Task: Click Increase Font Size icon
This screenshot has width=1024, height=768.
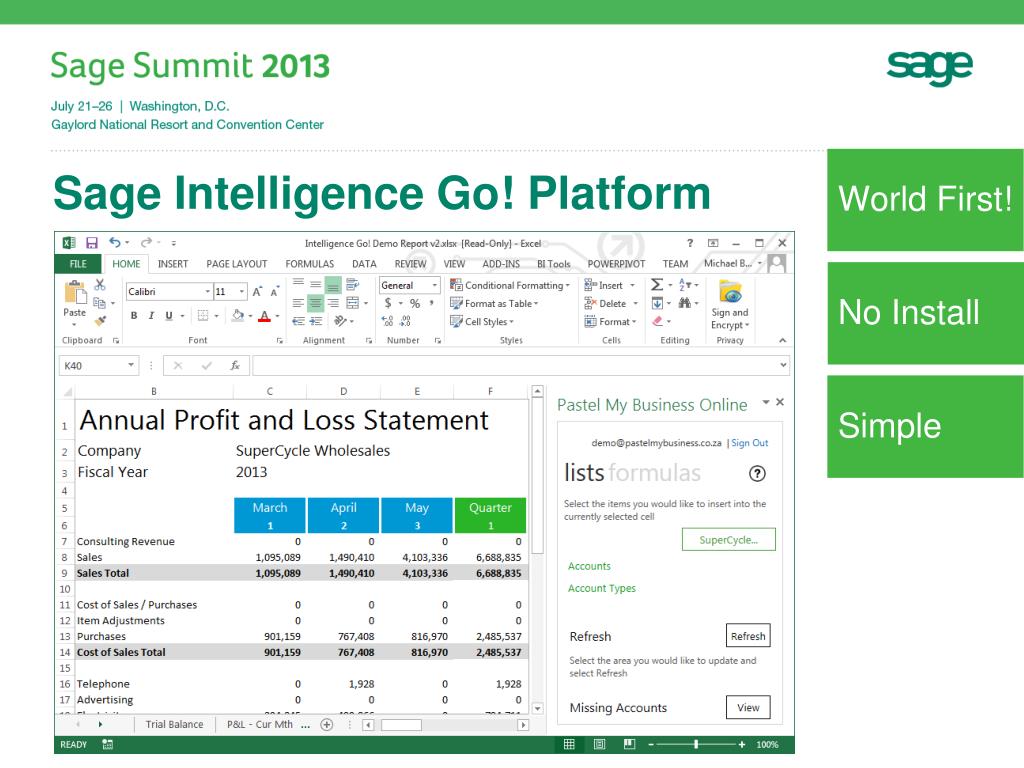Action: click(x=257, y=291)
